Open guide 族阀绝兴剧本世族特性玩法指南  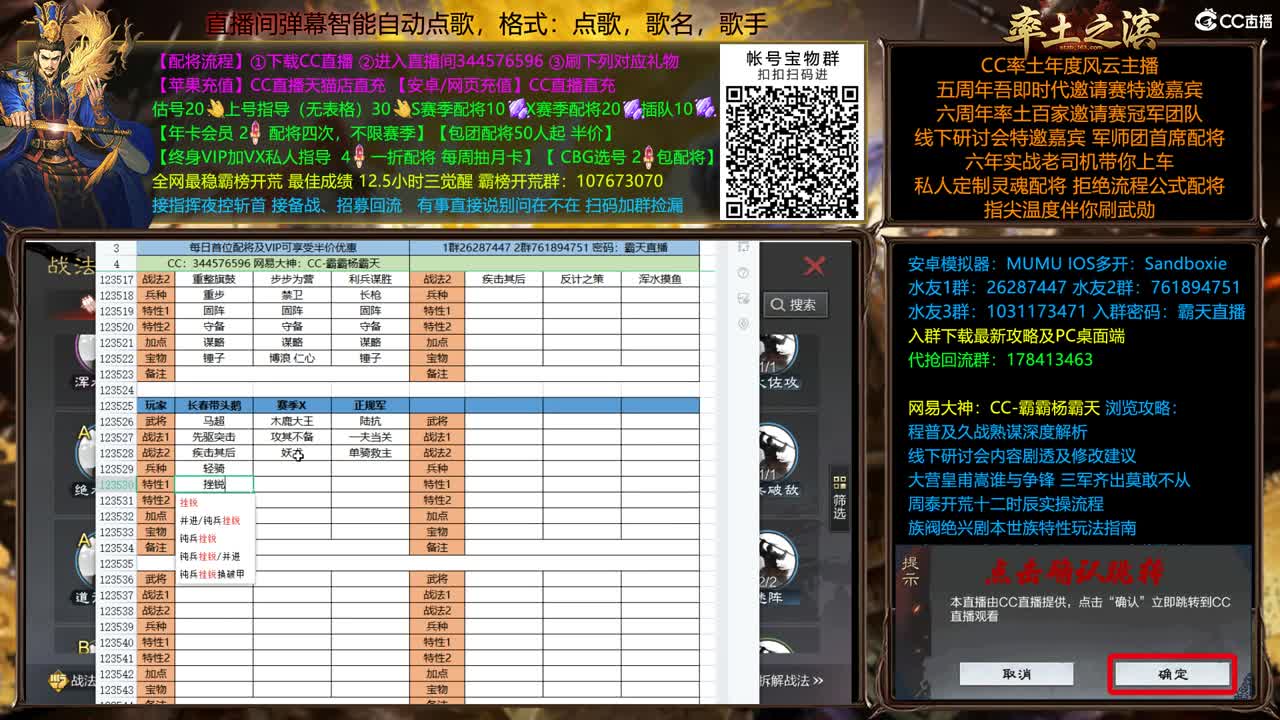(1021, 528)
